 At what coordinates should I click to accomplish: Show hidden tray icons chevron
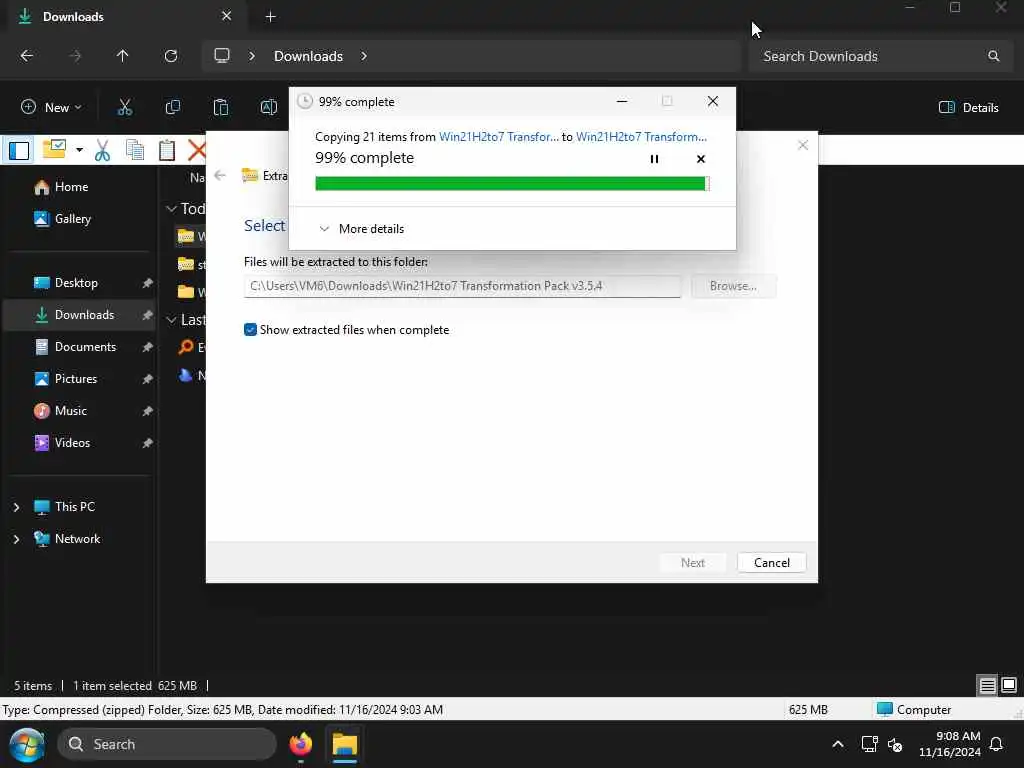pyautogui.click(x=837, y=744)
